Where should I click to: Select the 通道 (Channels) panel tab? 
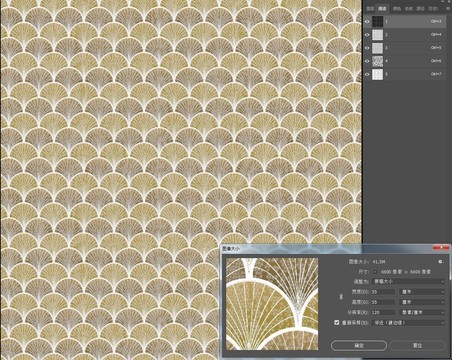382,9
